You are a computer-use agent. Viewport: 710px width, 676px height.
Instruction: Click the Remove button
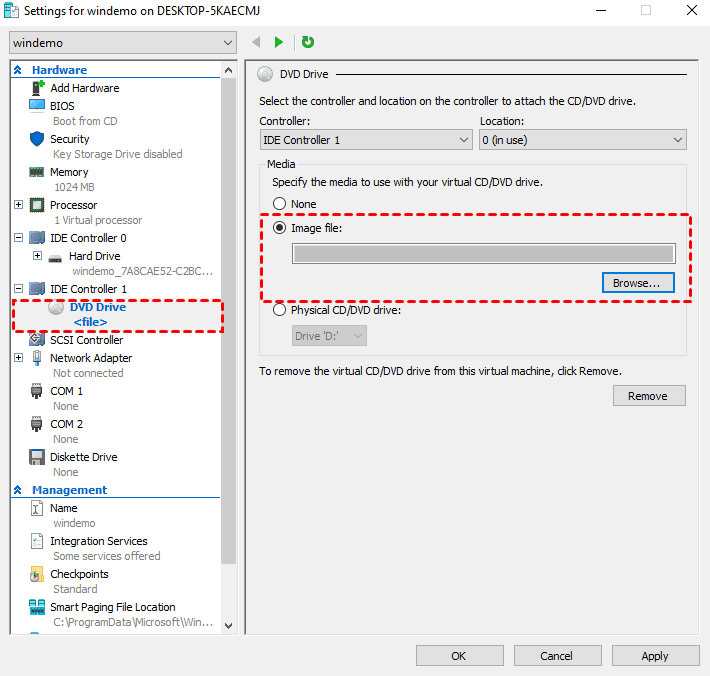click(649, 396)
